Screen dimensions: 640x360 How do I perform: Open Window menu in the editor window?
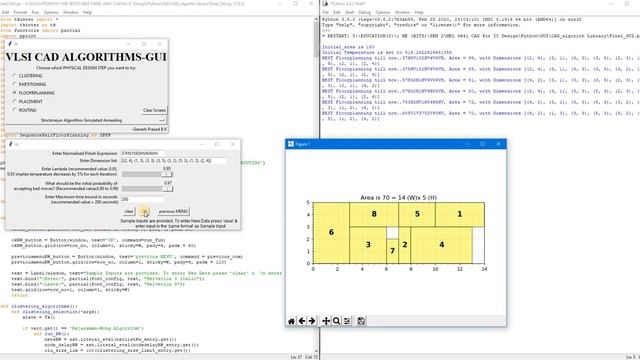(x=71, y=13)
